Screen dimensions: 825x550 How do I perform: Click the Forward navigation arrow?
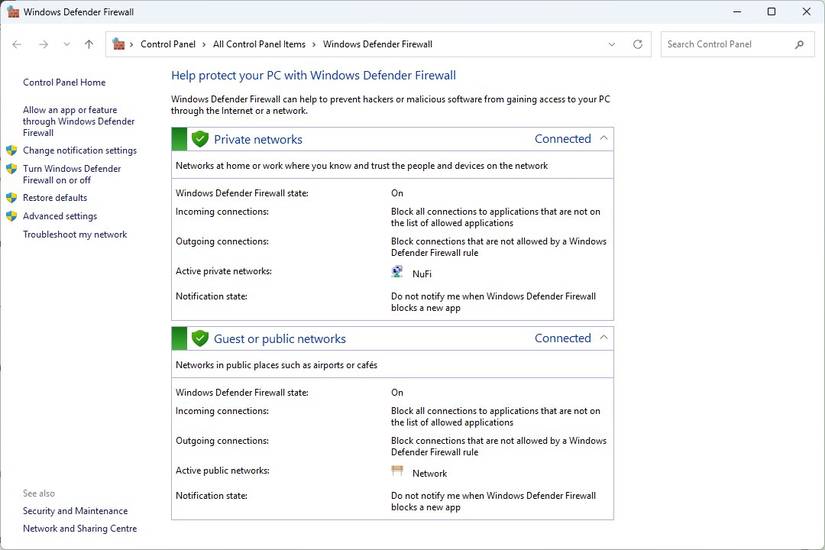44,45
